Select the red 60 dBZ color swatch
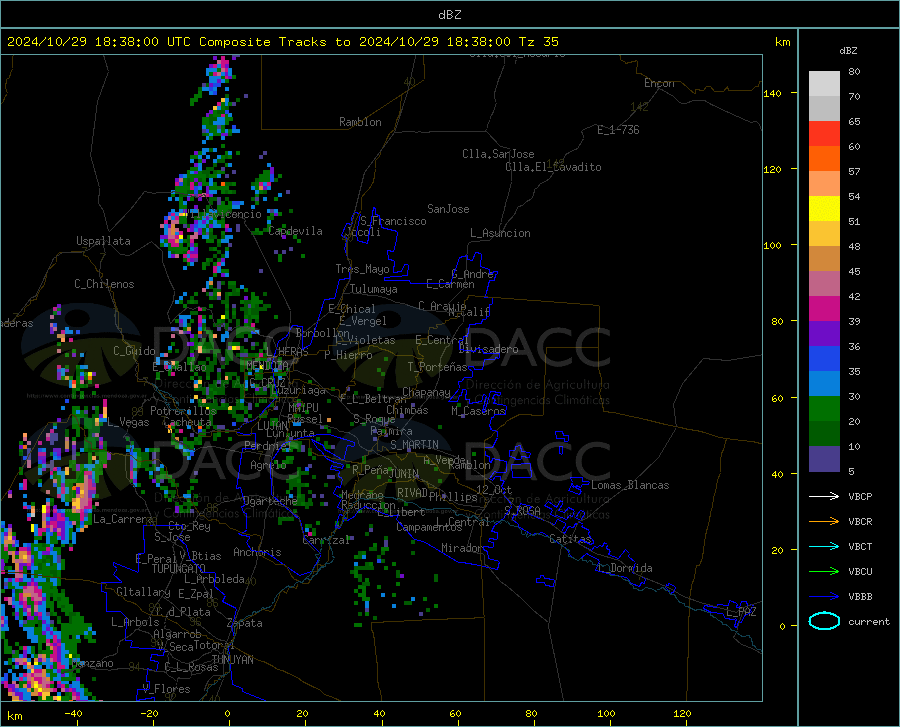Viewport: 900px width, 727px height. coord(824,134)
